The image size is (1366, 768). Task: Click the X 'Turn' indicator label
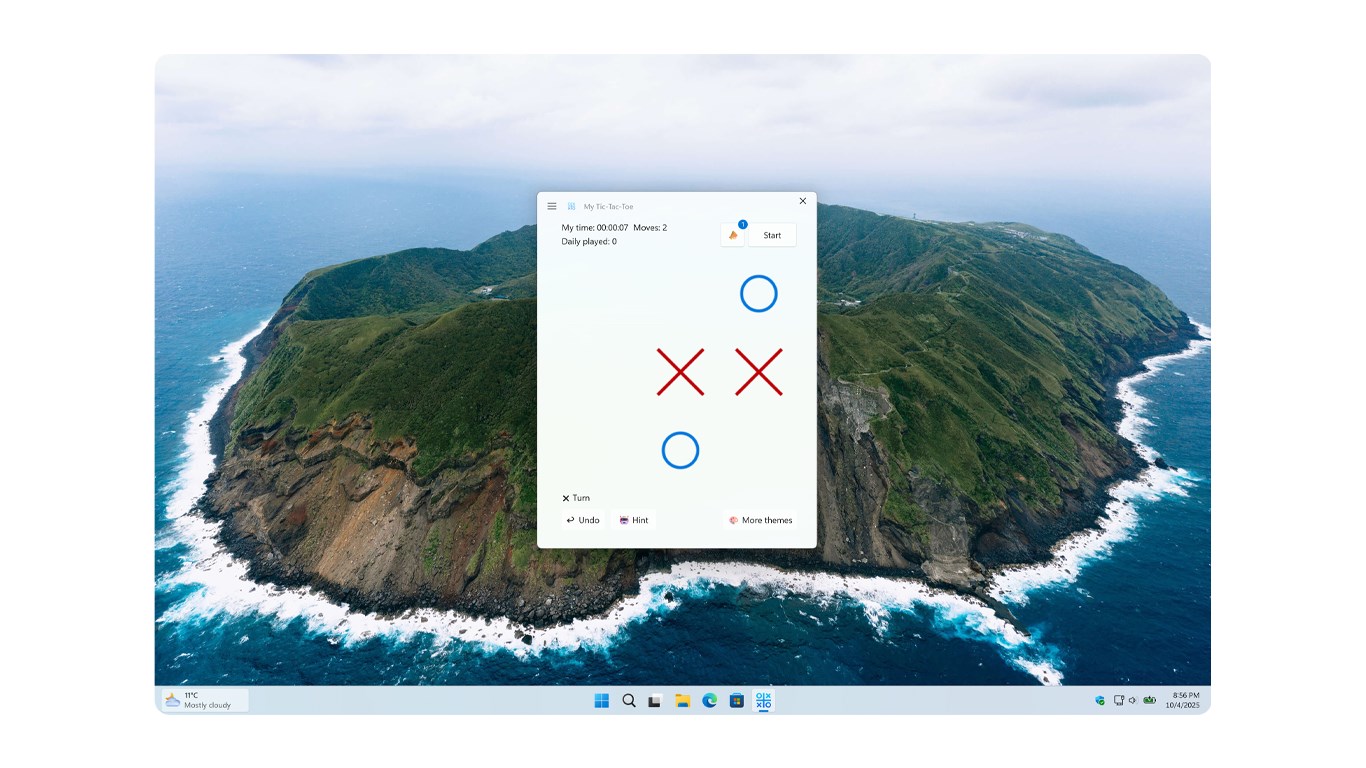tap(576, 498)
